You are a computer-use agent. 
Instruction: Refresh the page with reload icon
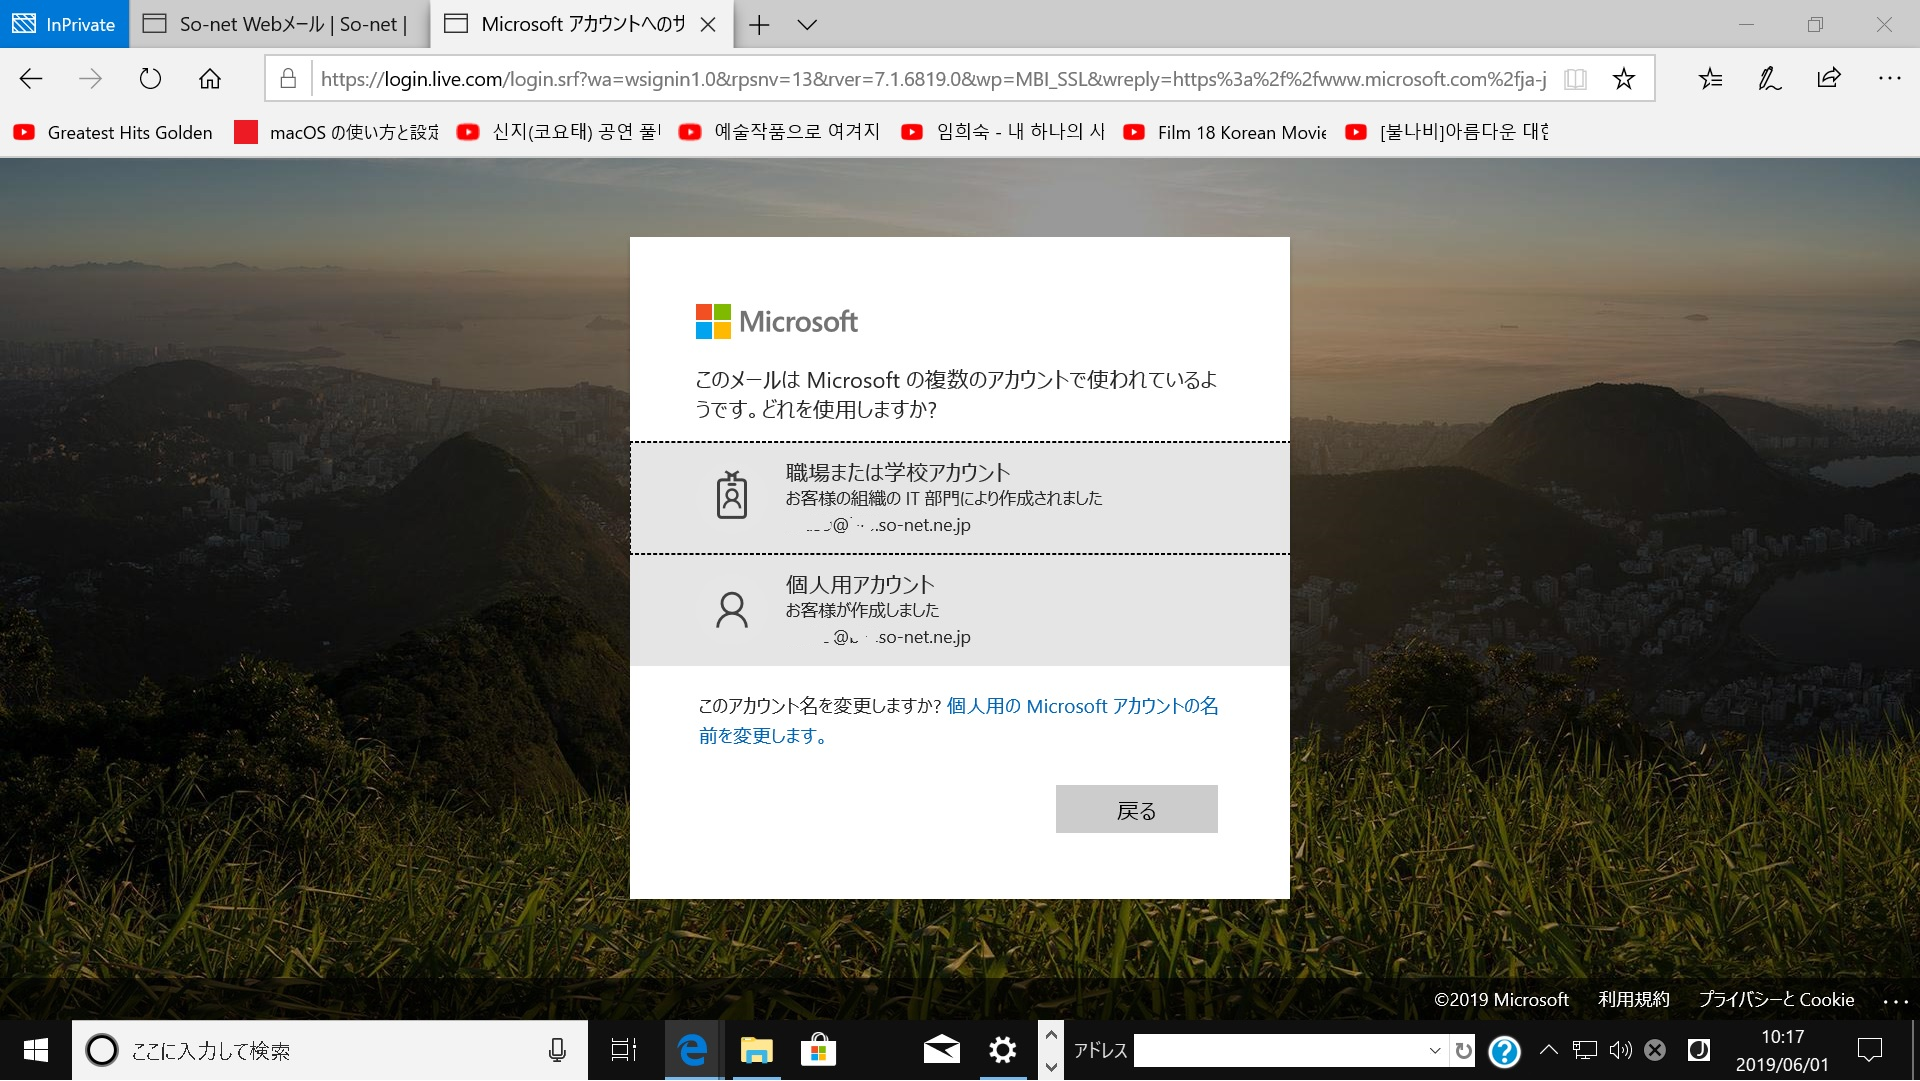150,79
